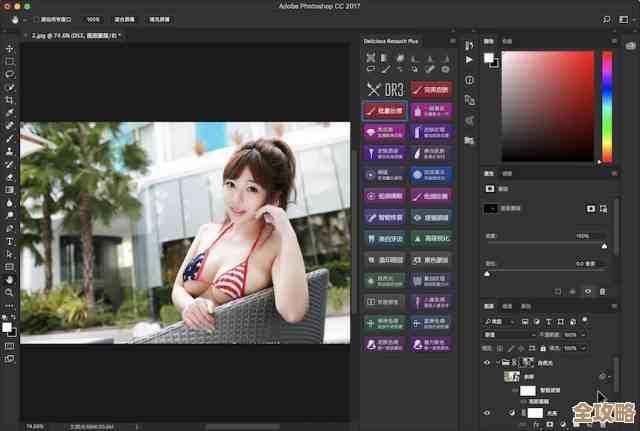The height and width of the screenshot is (431, 640).
Task: Select the Rectangle shape tool
Action: tap(9, 267)
